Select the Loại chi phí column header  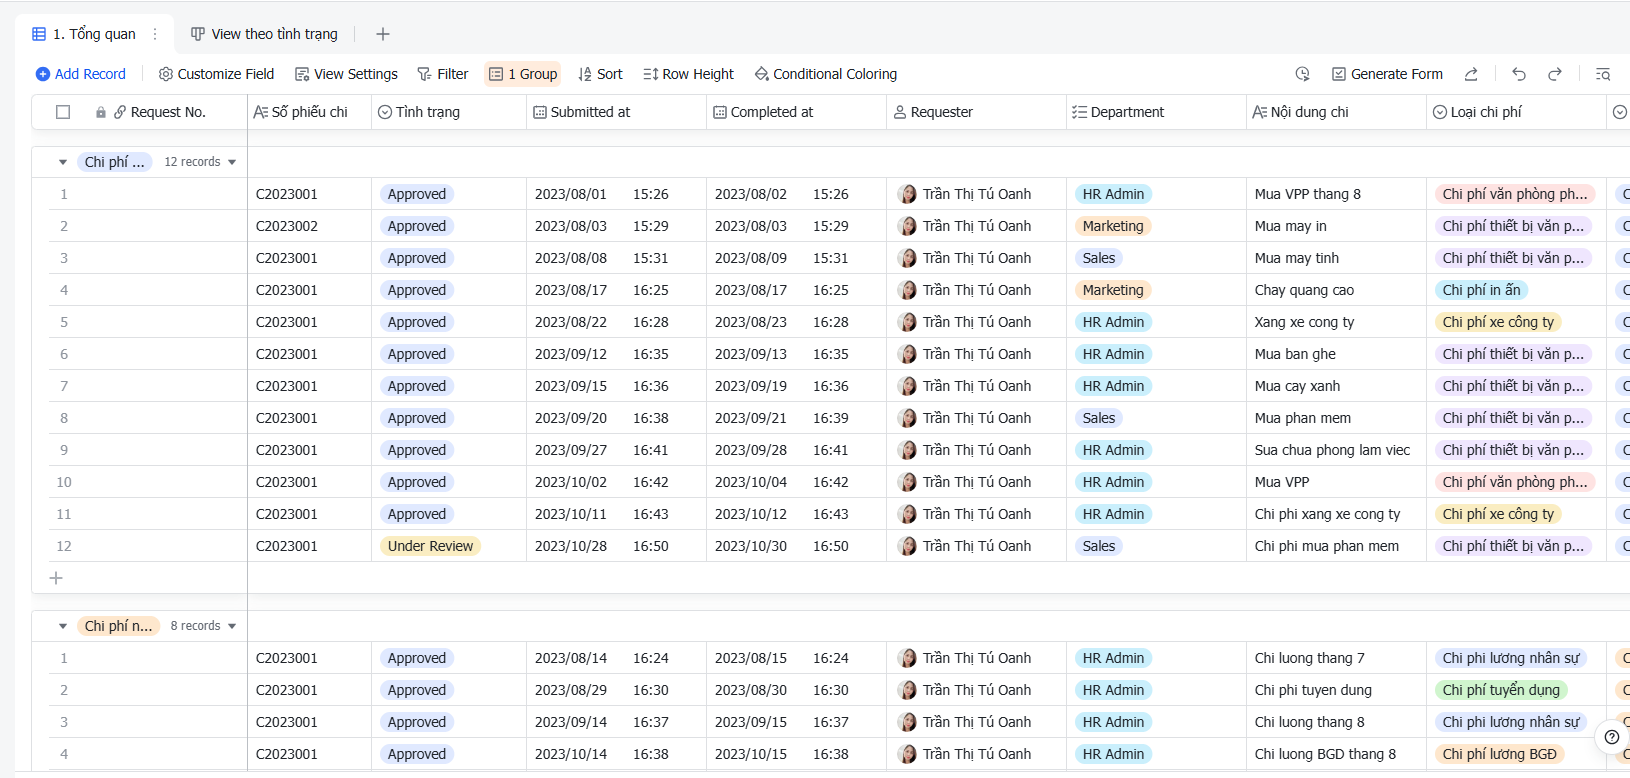[1516, 112]
